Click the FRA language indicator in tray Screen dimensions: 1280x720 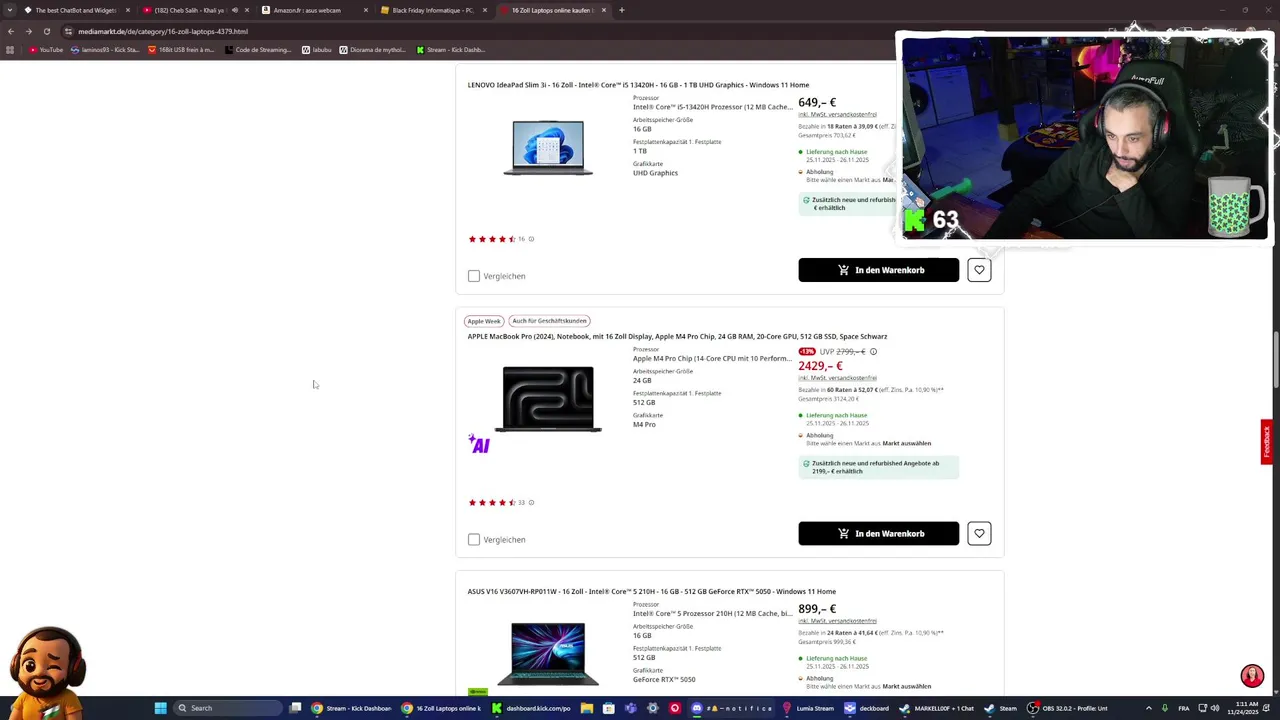1184,708
